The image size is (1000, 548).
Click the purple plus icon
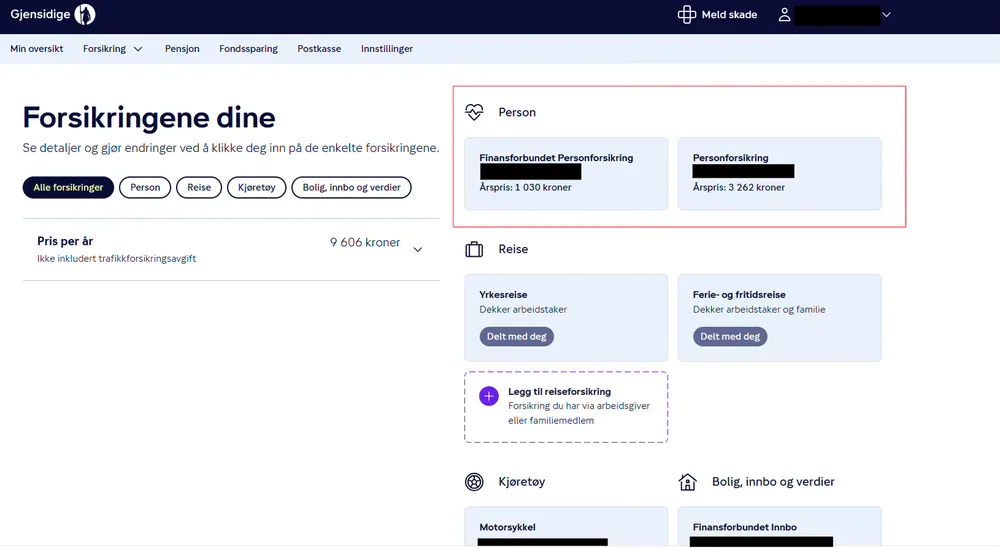pyautogui.click(x=489, y=396)
